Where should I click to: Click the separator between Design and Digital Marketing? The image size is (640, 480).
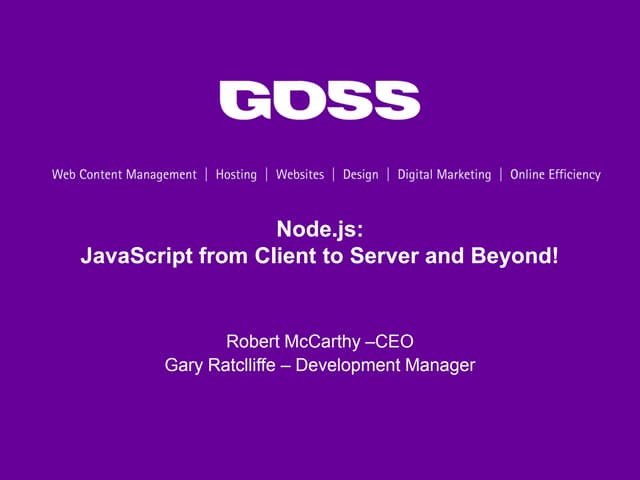[x=388, y=174]
